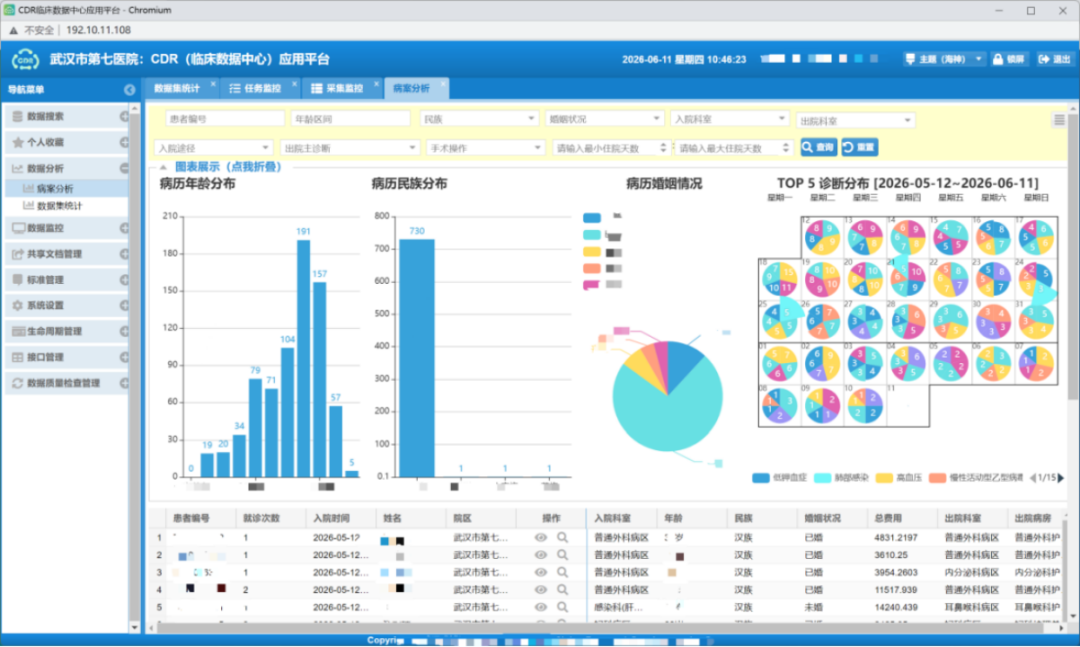Open 系统设置 menu
Image resolution: width=1080 pixels, height=647 pixels.
[x=66, y=305]
